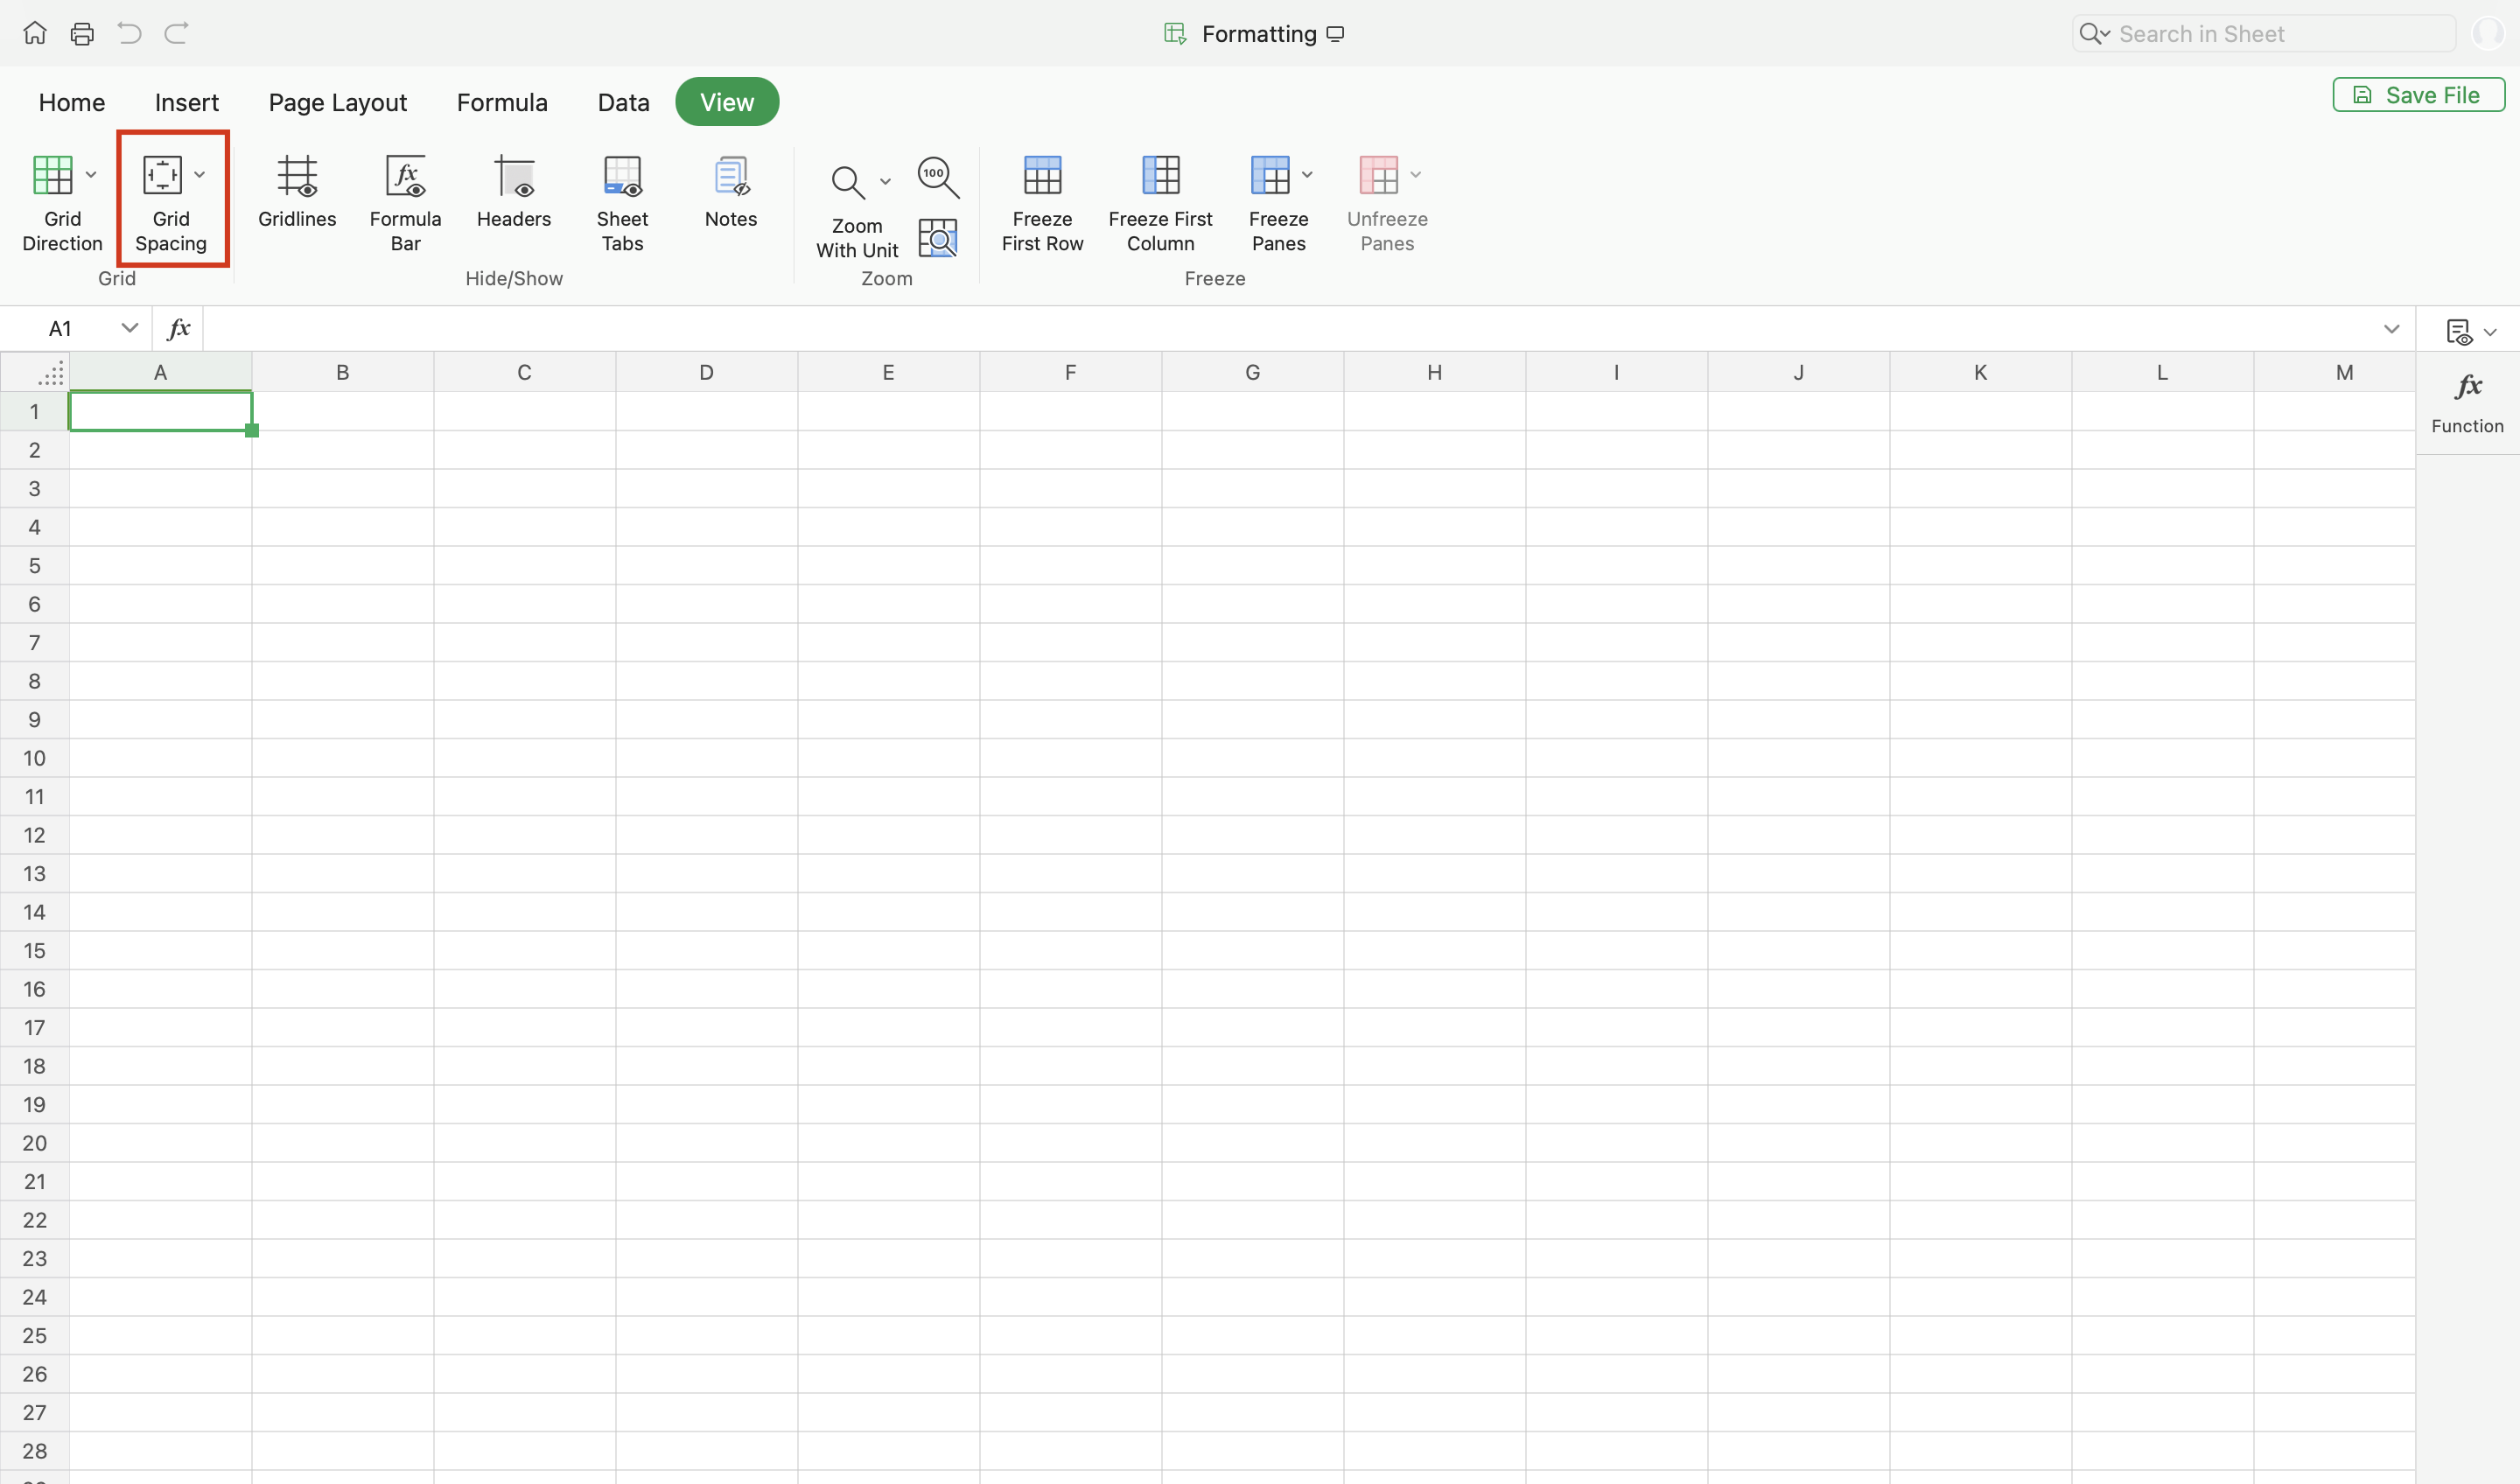The height and width of the screenshot is (1484, 2520).
Task: Open the A1 name box dropdown
Action: (129, 328)
